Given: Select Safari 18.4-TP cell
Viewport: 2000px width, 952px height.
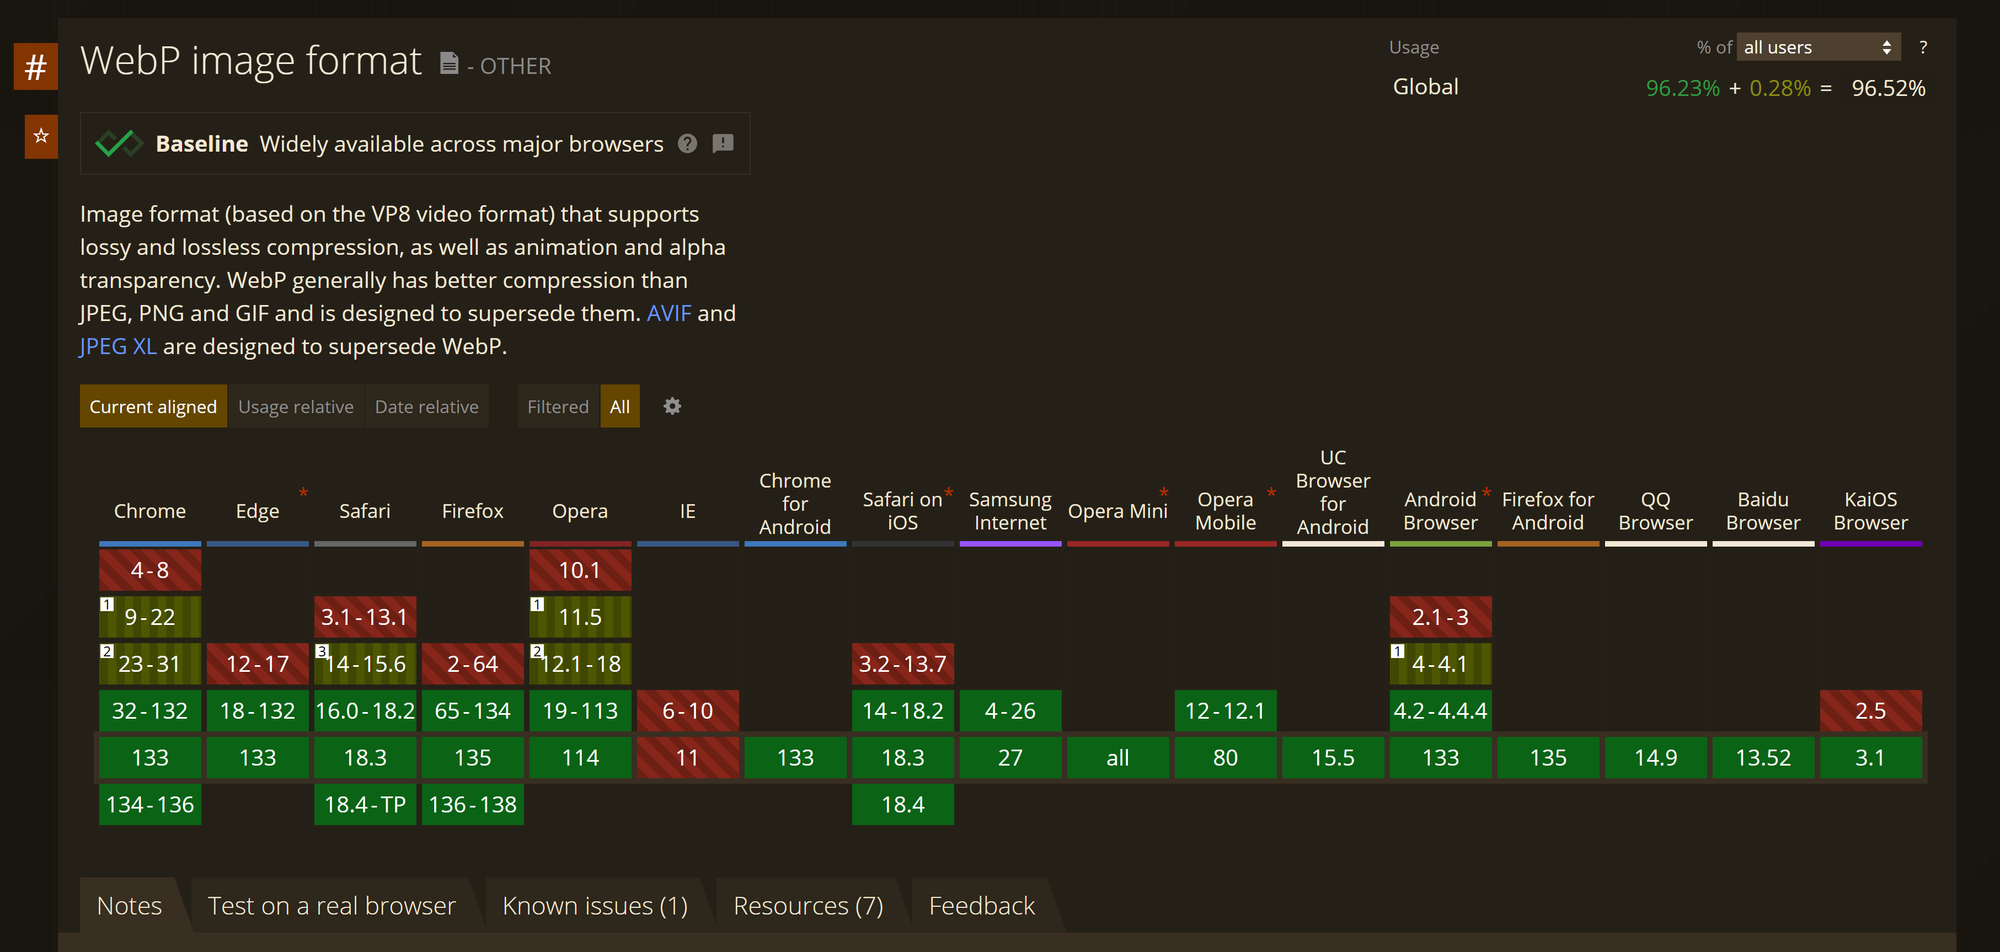Looking at the screenshot, I should pyautogui.click(x=365, y=804).
